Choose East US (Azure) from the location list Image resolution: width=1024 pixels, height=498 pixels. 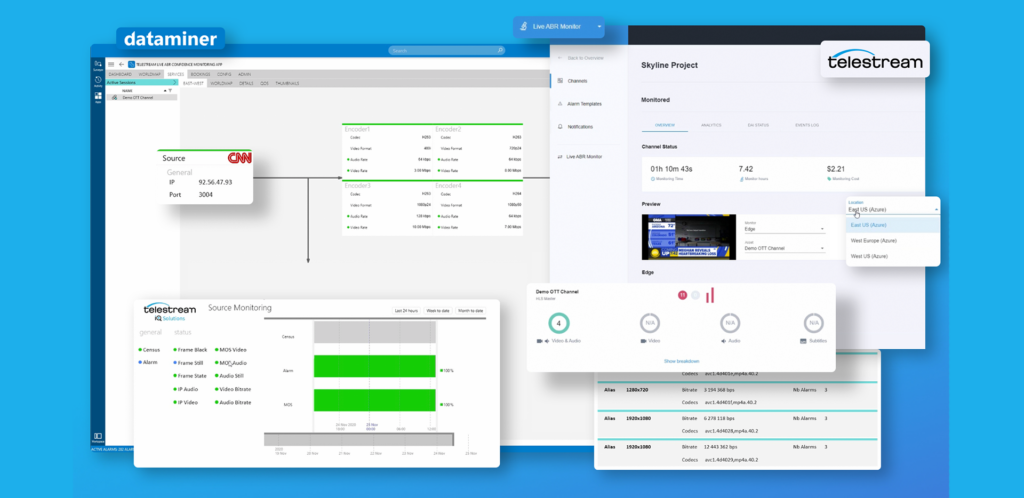893,225
